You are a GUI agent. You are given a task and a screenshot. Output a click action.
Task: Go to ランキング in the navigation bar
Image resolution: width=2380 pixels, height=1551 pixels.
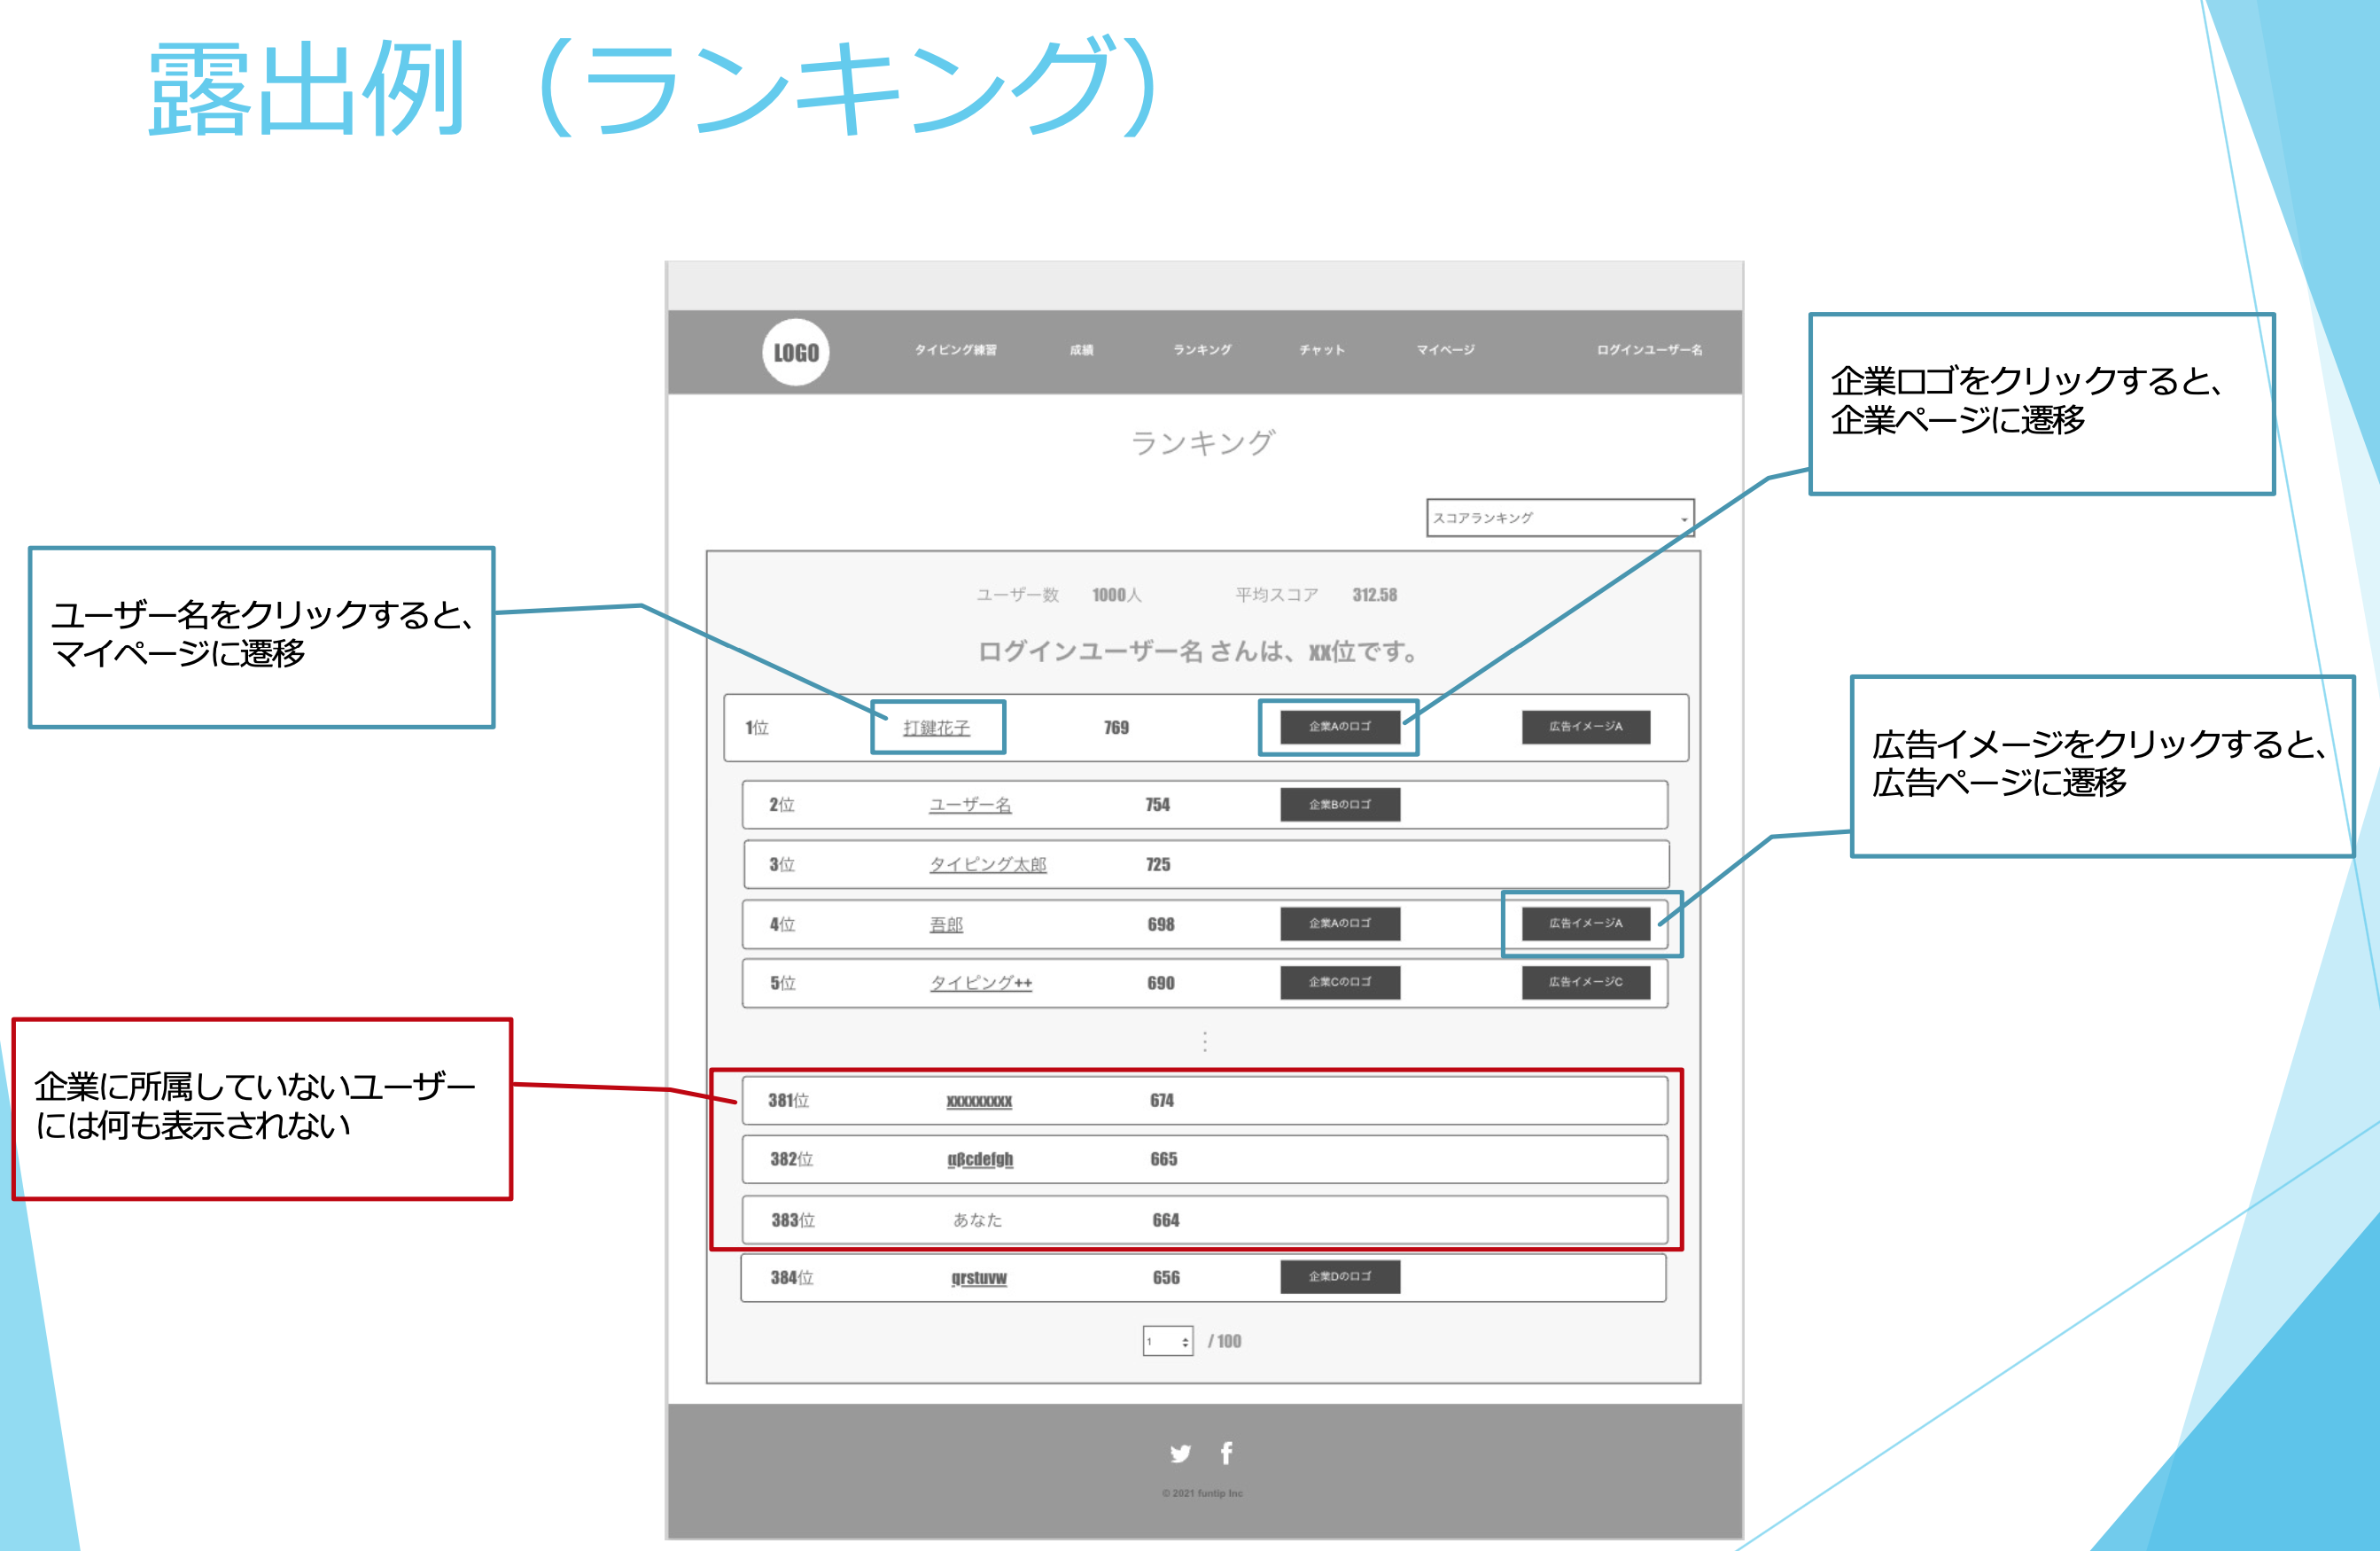(x=1202, y=350)
